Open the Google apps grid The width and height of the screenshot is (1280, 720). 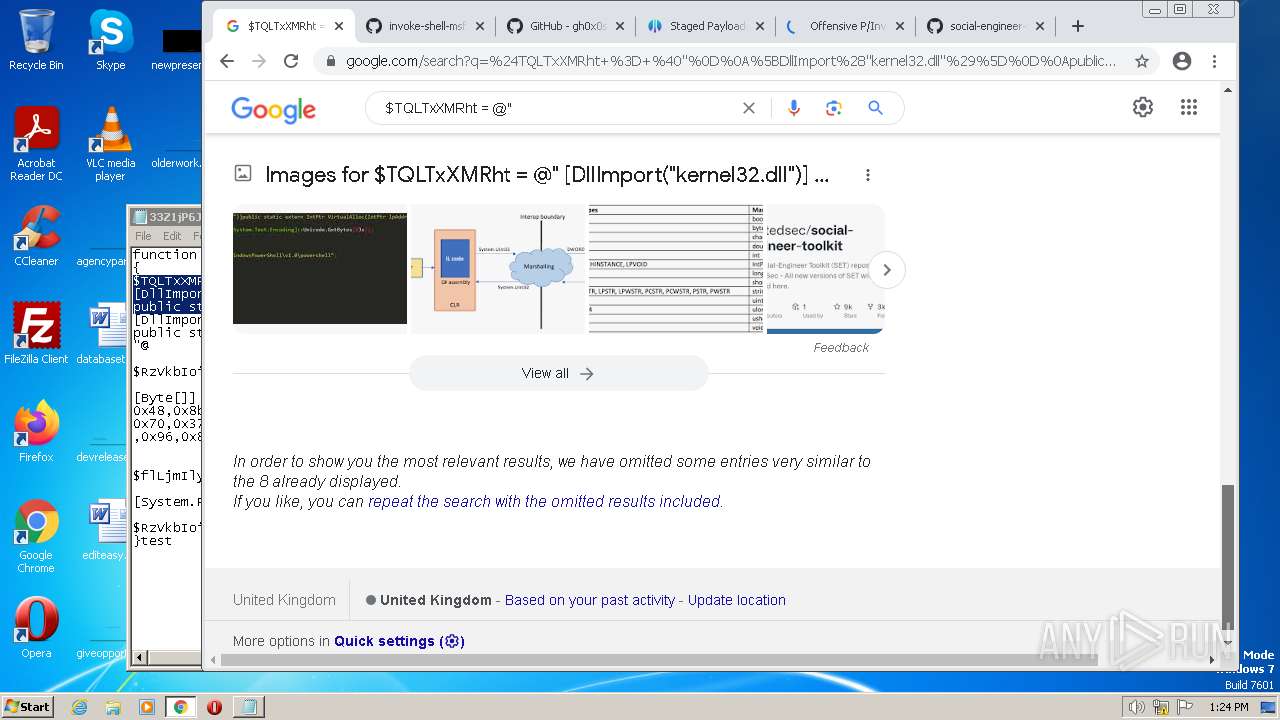coord(1189,107)
